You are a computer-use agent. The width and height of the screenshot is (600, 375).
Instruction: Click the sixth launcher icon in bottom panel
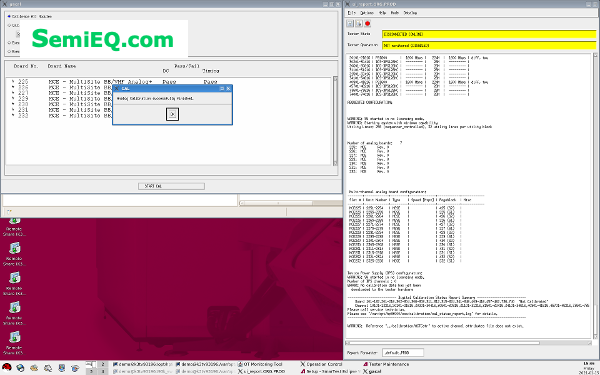(x=75, y=368)
